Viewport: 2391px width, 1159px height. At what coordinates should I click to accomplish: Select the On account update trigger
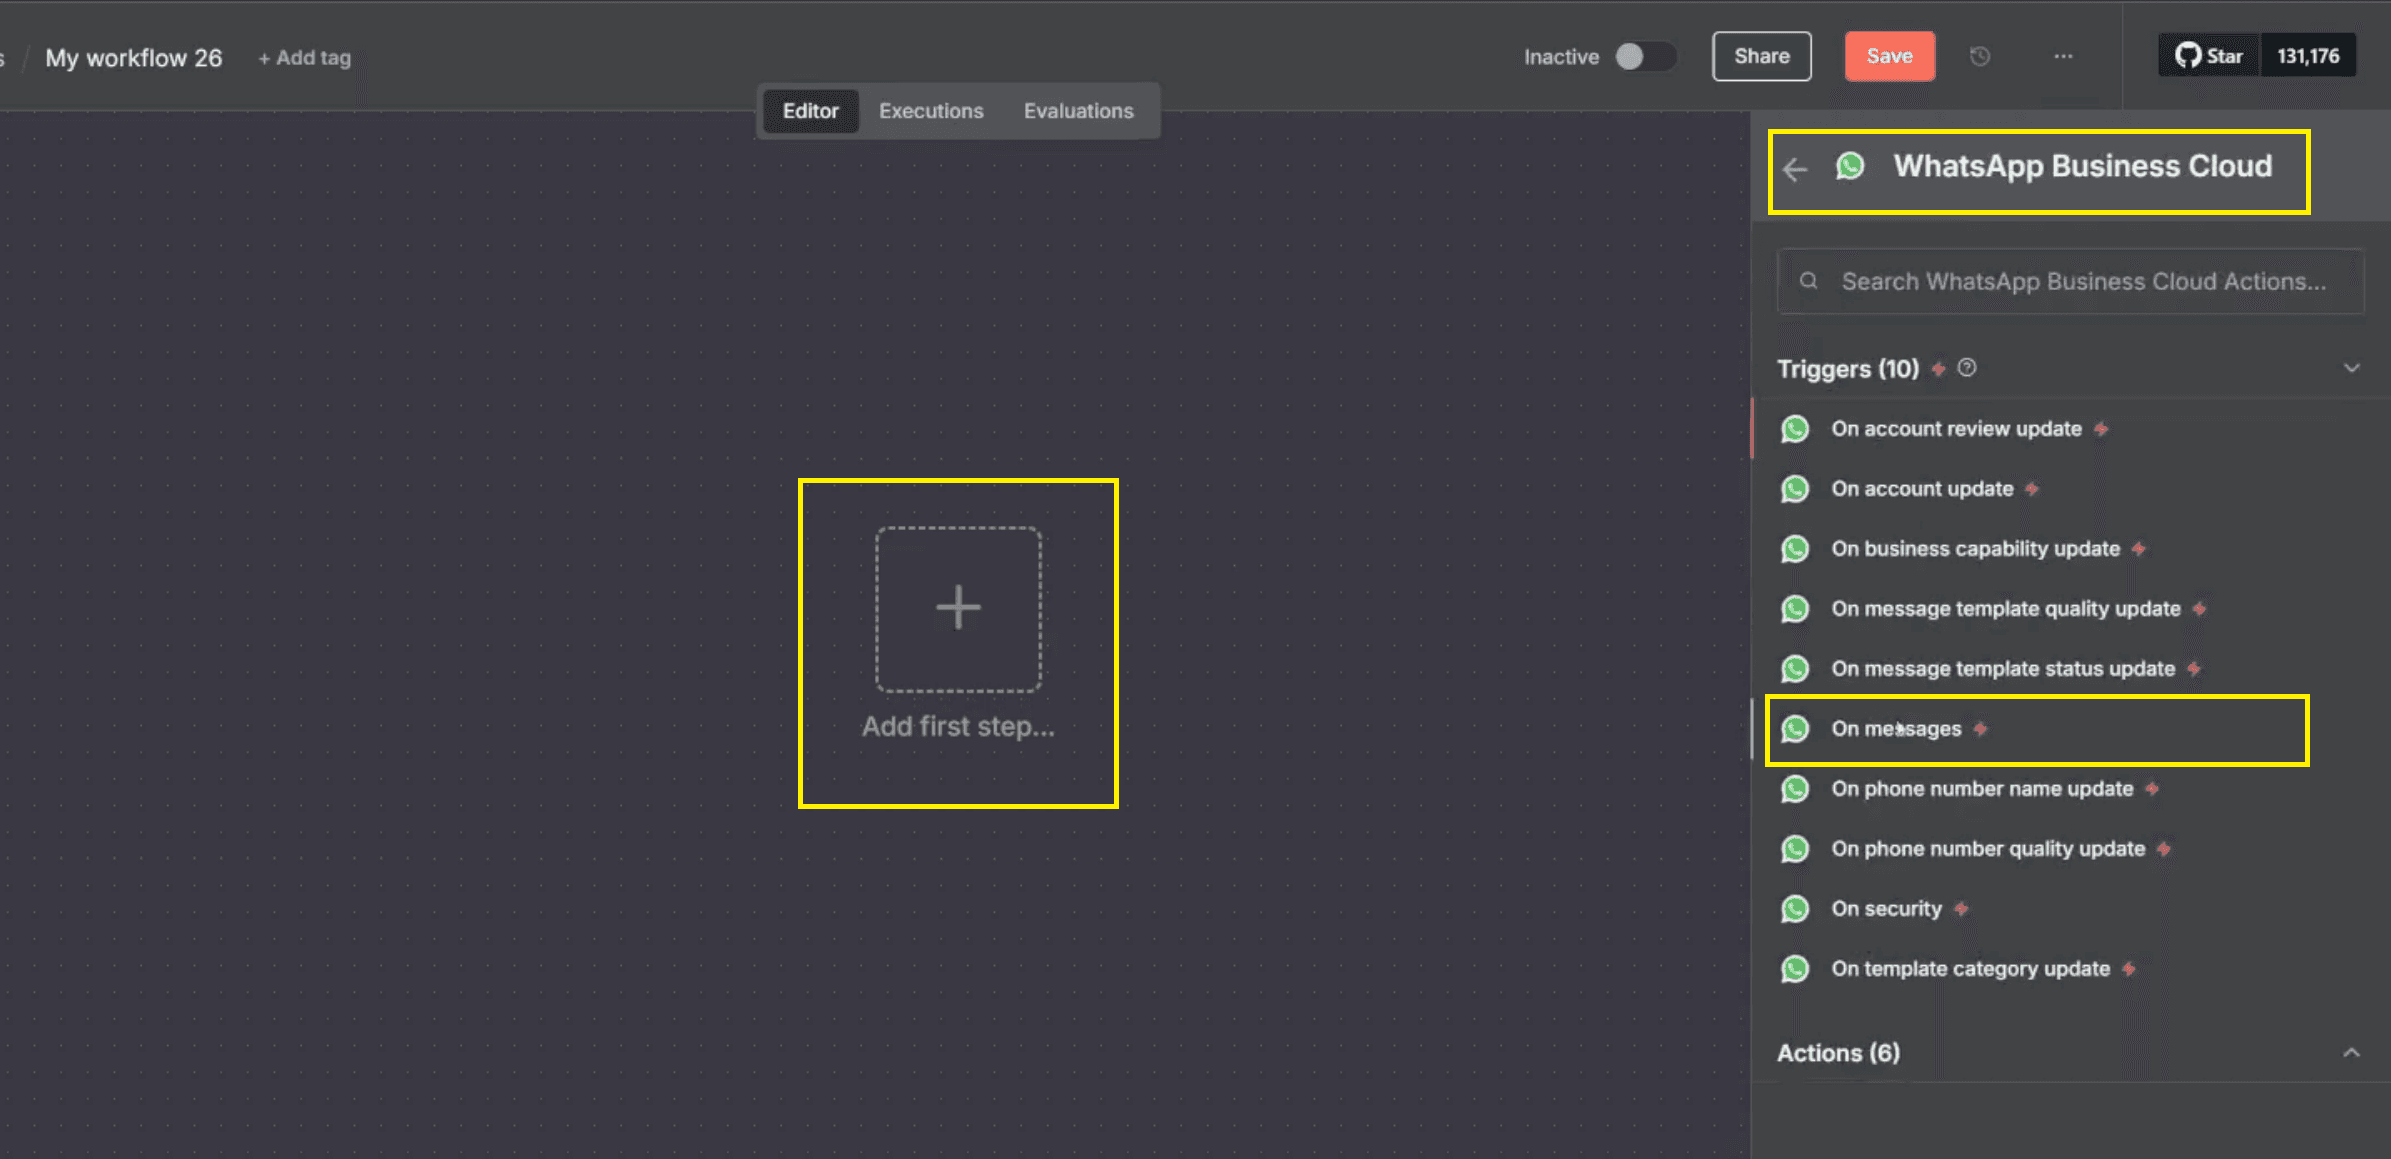(x=2070, y=489)
